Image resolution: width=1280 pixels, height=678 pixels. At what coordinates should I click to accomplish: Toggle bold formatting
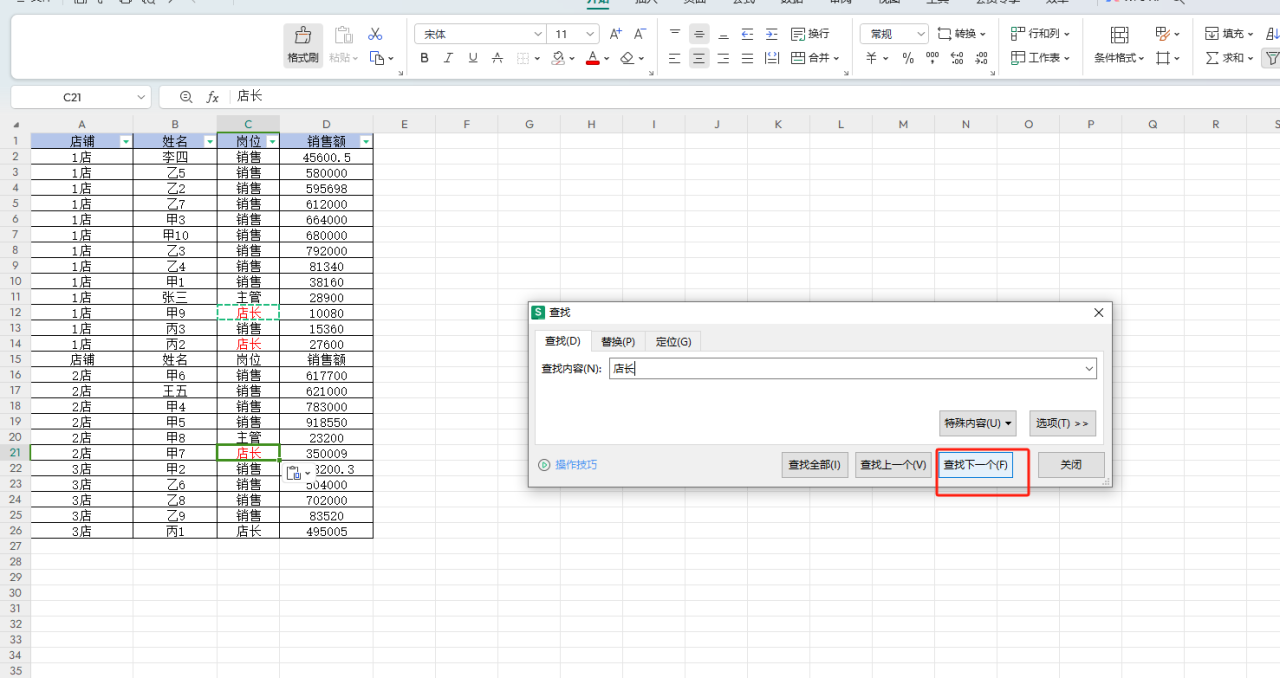(424, 58)
